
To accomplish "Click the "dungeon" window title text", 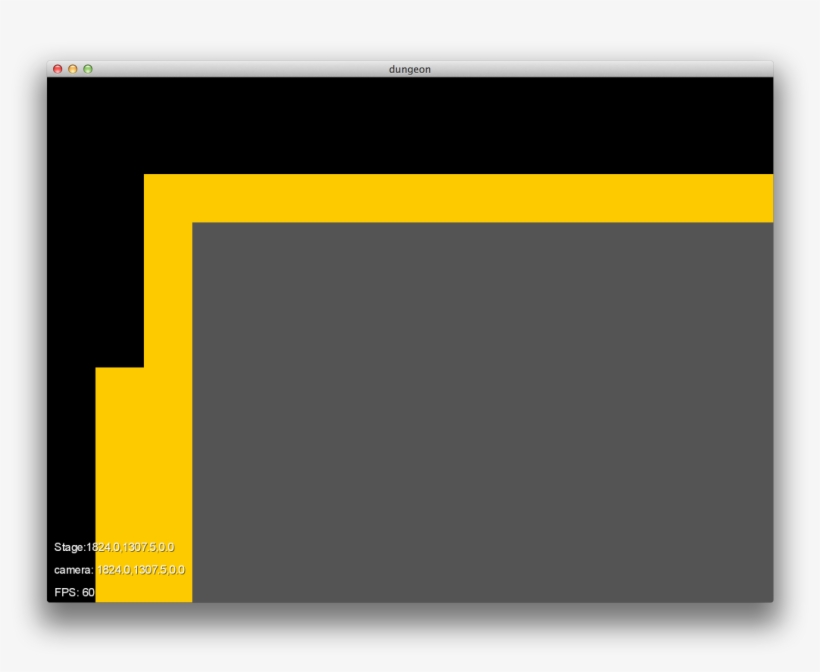I will click(410, 69).
